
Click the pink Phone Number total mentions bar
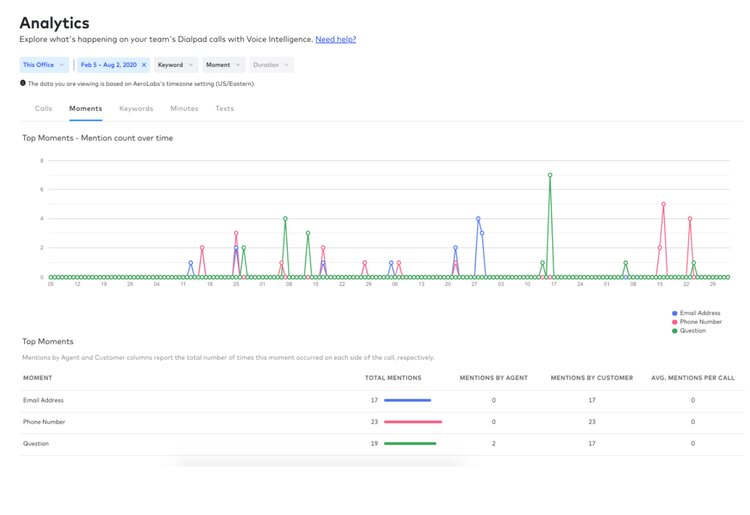413,422
